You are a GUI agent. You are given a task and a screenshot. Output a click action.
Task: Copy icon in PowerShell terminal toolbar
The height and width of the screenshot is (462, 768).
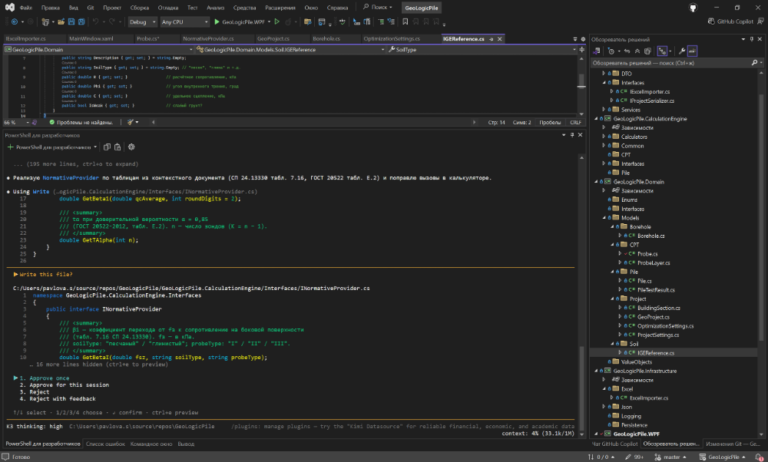[107, 147]
